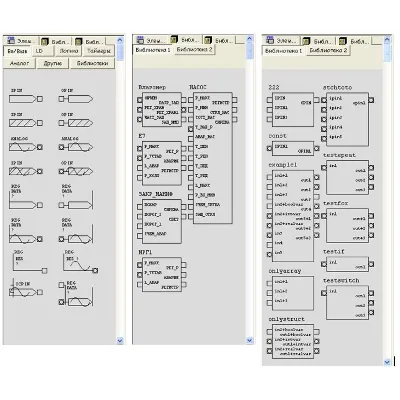Screen dimensions: 400x400
Task: Click scroll-up arrow of the Вх/Вых palette
Action: pyautogui.click(x=120, y=40)
